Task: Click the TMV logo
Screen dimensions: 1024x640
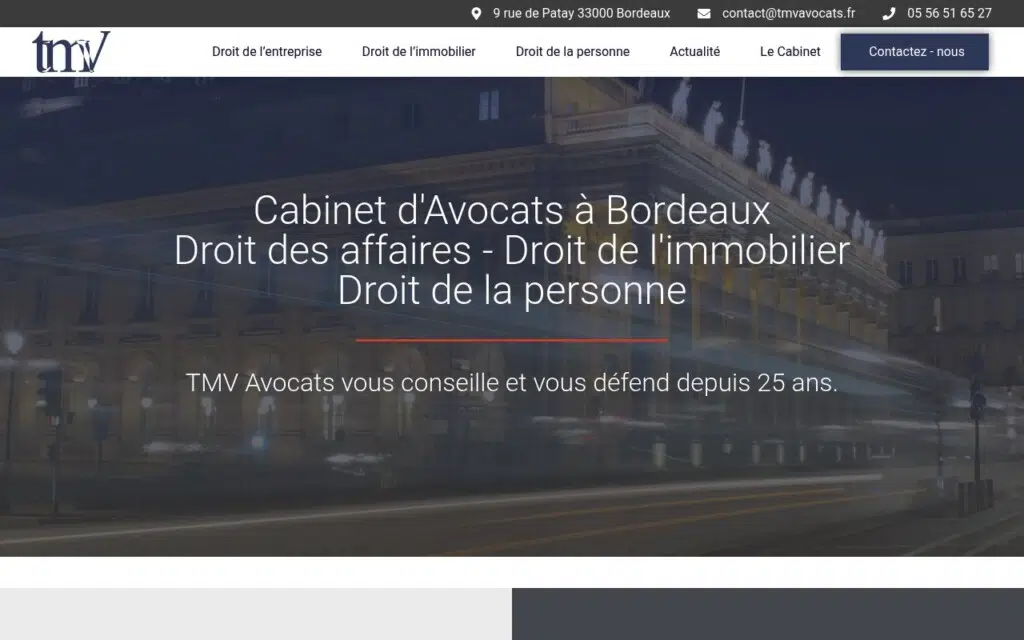Action: coord(71,52)
